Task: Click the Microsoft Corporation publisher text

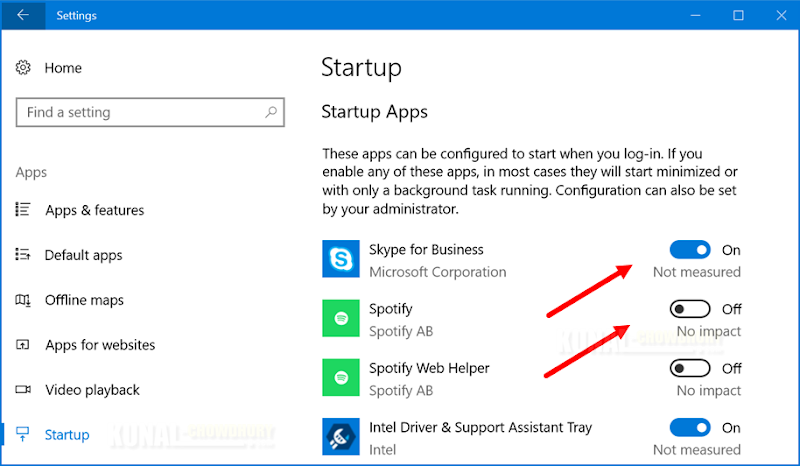Action: coord(438,272)
